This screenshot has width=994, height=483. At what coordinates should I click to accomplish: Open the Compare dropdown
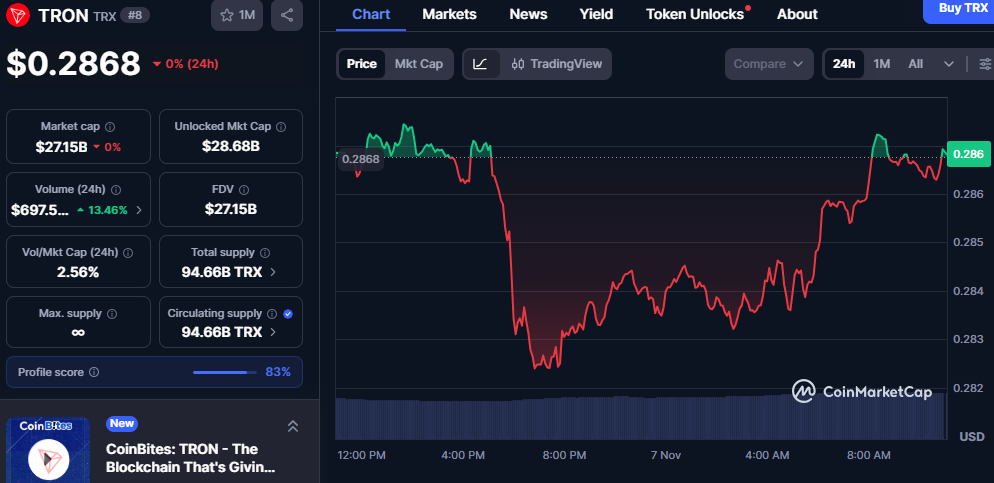[768, 64]
